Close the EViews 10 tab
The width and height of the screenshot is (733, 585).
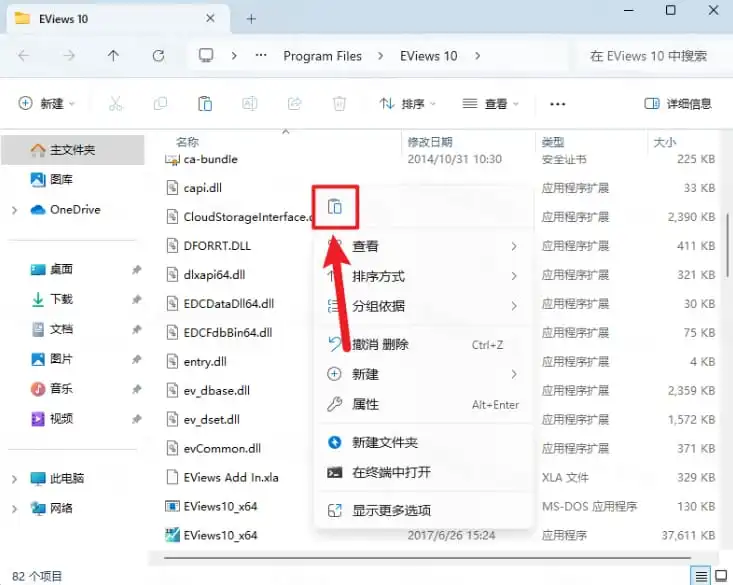[x=210, y=18]
